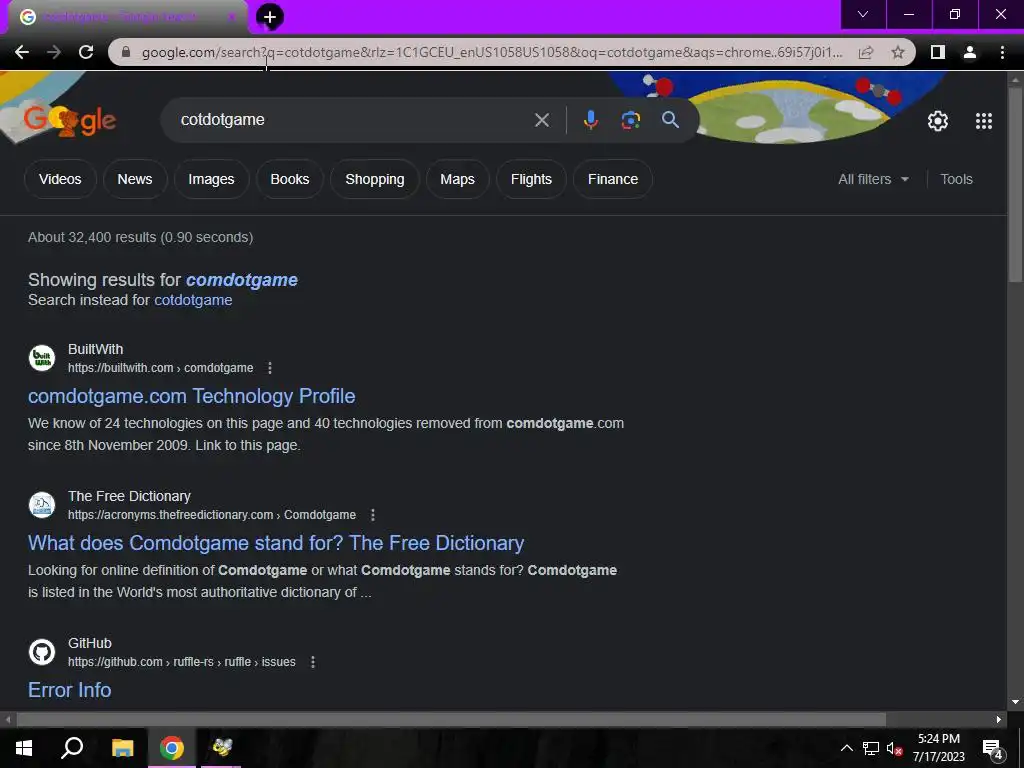Search instead for cotdotgame link

coord(193,300)
